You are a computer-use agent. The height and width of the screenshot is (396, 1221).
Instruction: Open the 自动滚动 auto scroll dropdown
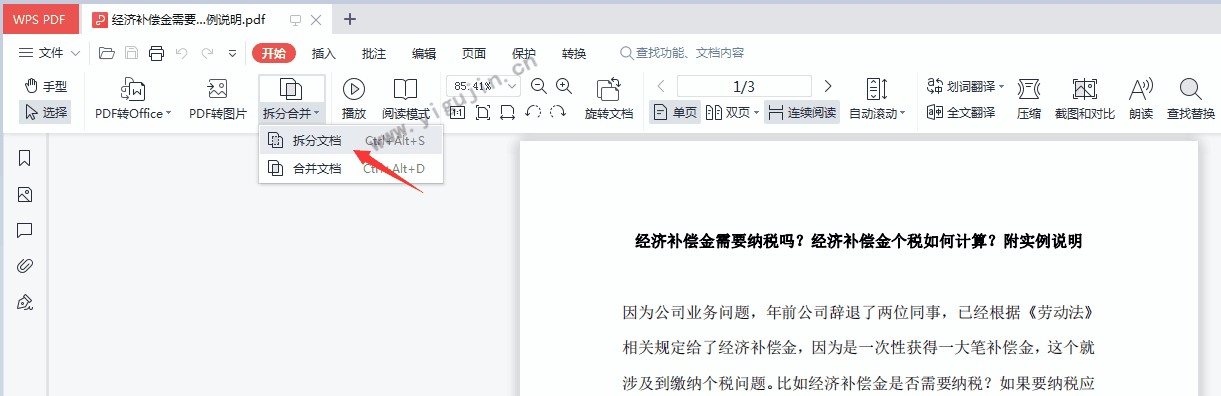click(x=877, y=99)
